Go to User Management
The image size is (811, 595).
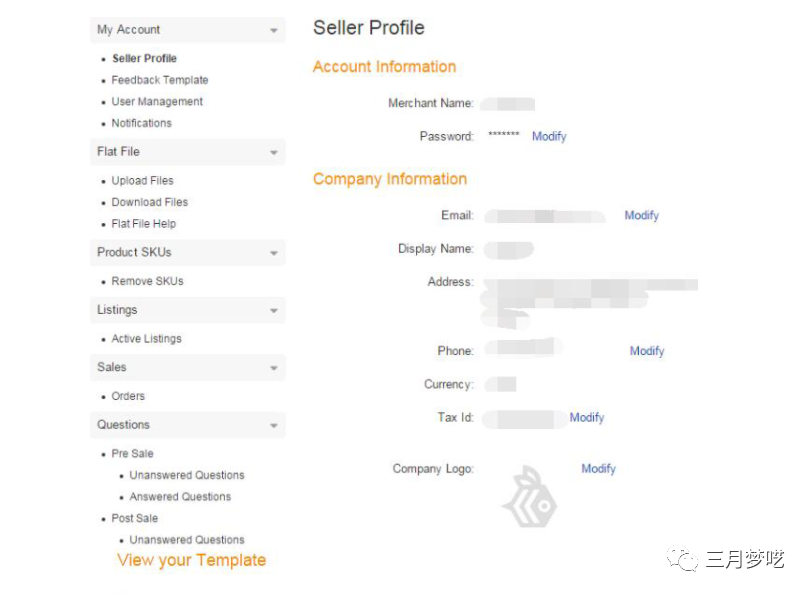pyautogui.click(x=157, y=102)
